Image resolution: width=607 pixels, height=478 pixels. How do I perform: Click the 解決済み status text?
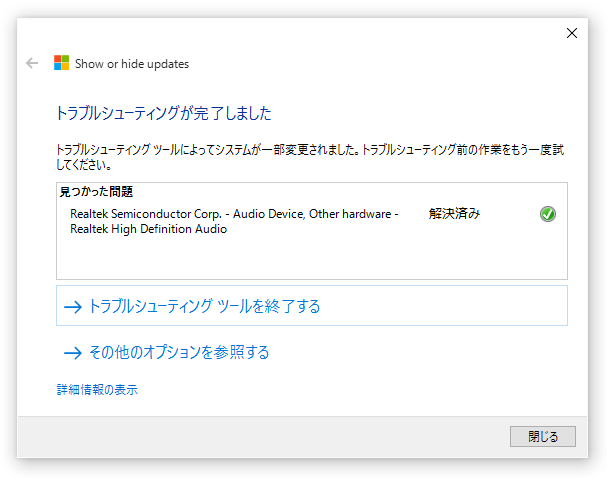[454, 214]
